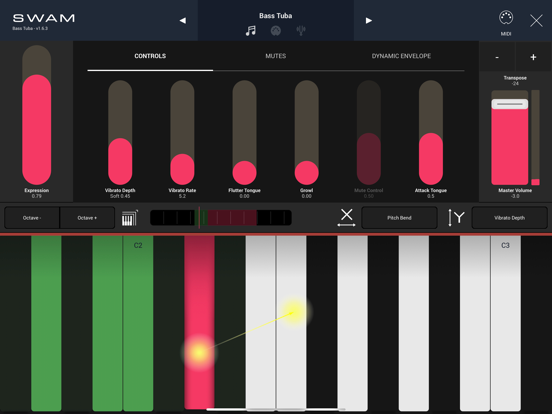Open the Pitch Bend X-axis assignment
Screen dimensions: 552x414
click(399, 218)
